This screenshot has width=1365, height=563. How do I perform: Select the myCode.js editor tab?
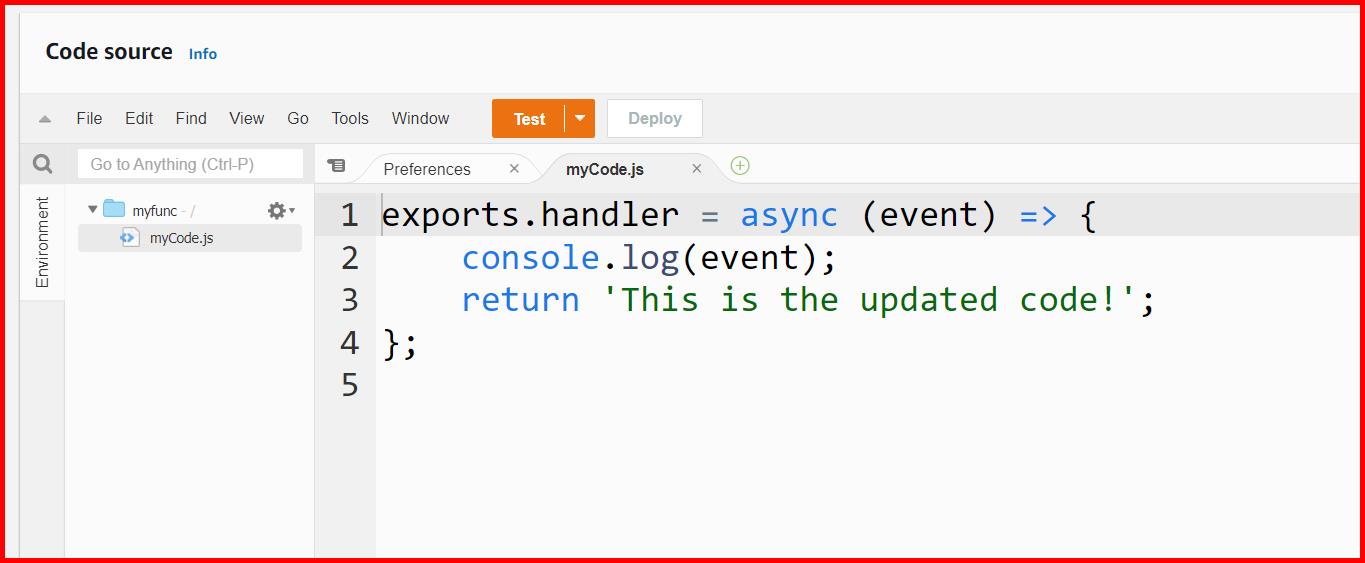click(x=605, y=169)
